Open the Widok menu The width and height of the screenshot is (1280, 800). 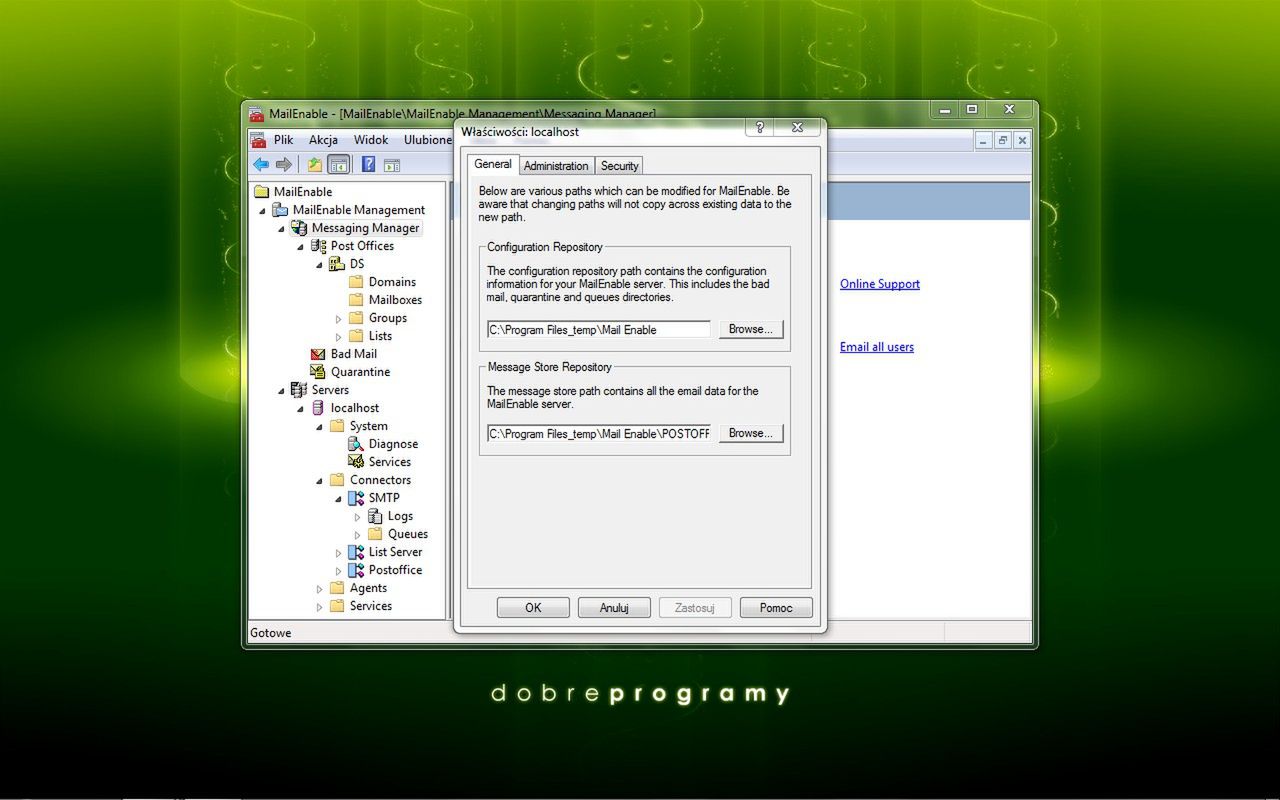[371, 140]
